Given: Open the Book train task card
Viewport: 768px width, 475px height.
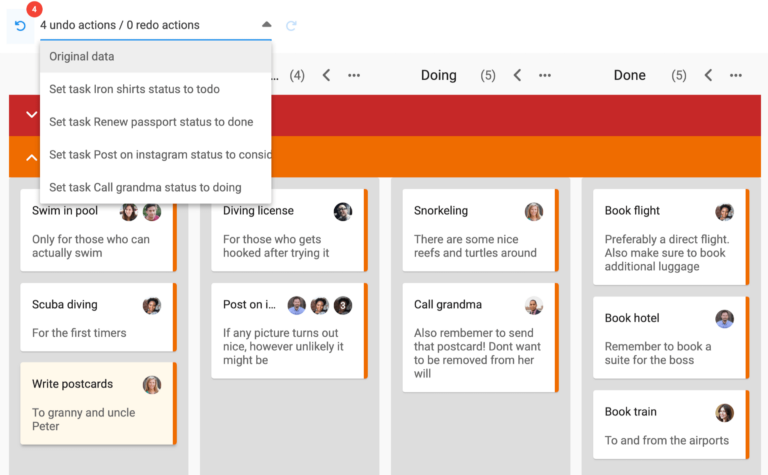Looking at the screenshot, I should click(x=671, y=425).
